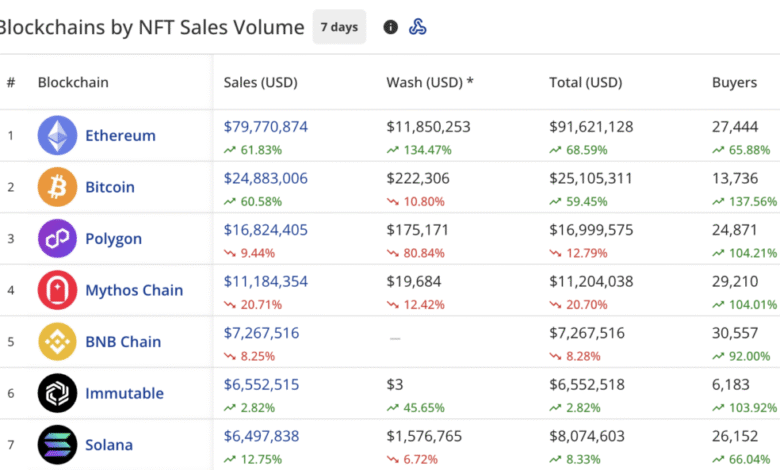
Task: Click Bitcoin total $25,105,311
Action: click(x=590, y=179)
